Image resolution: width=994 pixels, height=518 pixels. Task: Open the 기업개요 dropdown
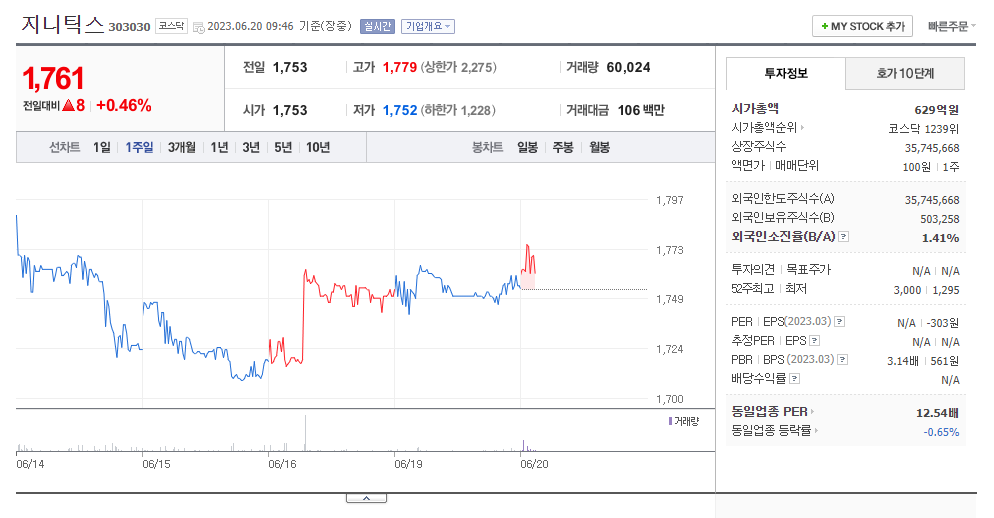pyautogui.click(x=428, y=26)
